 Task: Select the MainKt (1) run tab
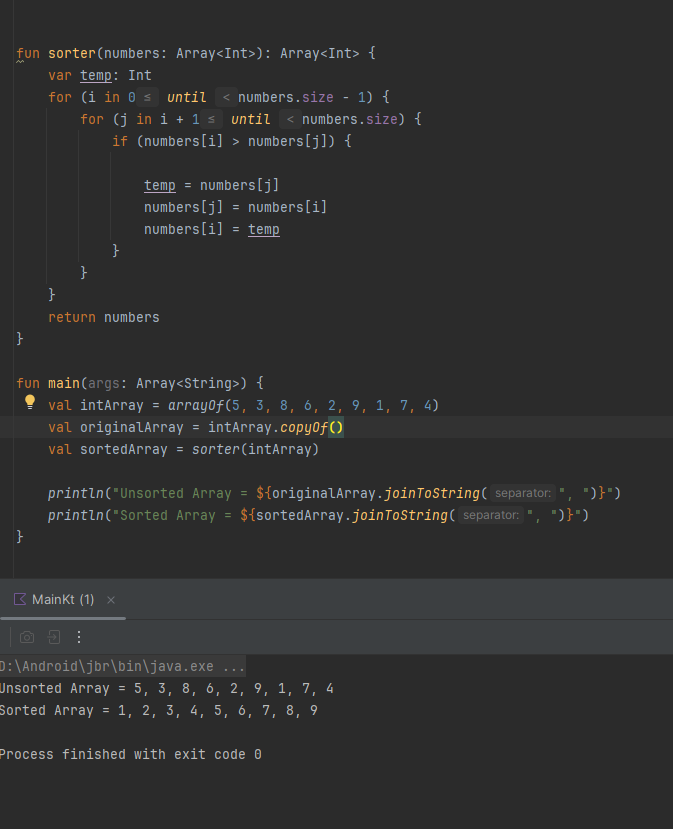[63, 600]
